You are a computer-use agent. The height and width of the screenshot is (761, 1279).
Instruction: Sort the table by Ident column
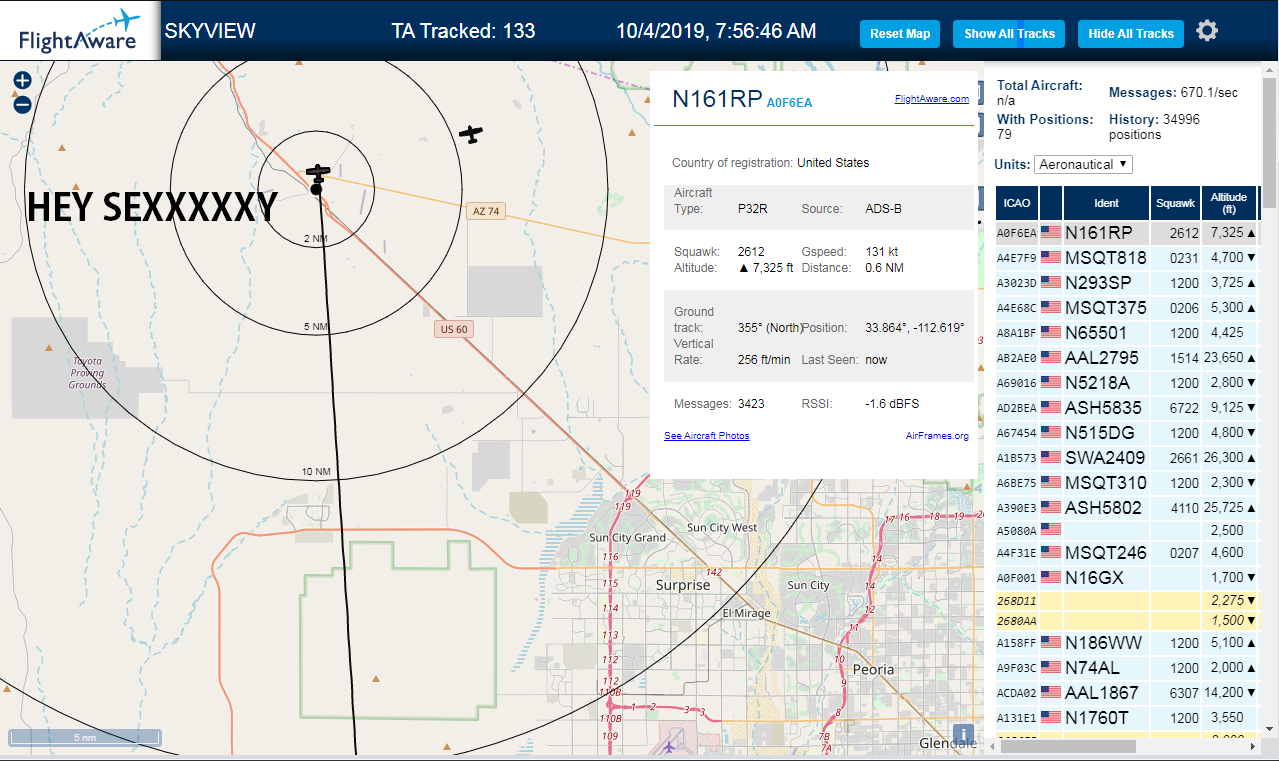pos(1106,203)
